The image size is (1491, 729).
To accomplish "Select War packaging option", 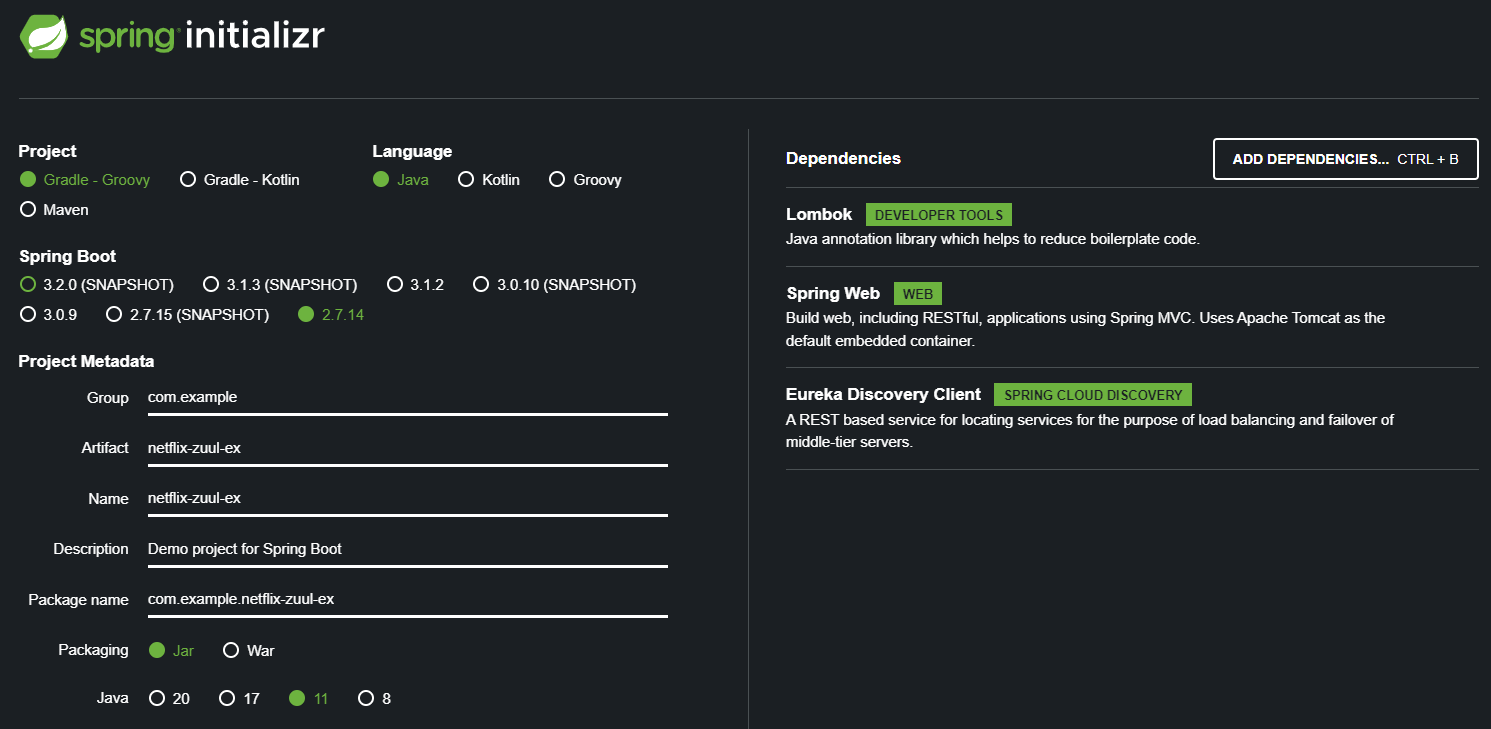I will [x=249, y=650].
